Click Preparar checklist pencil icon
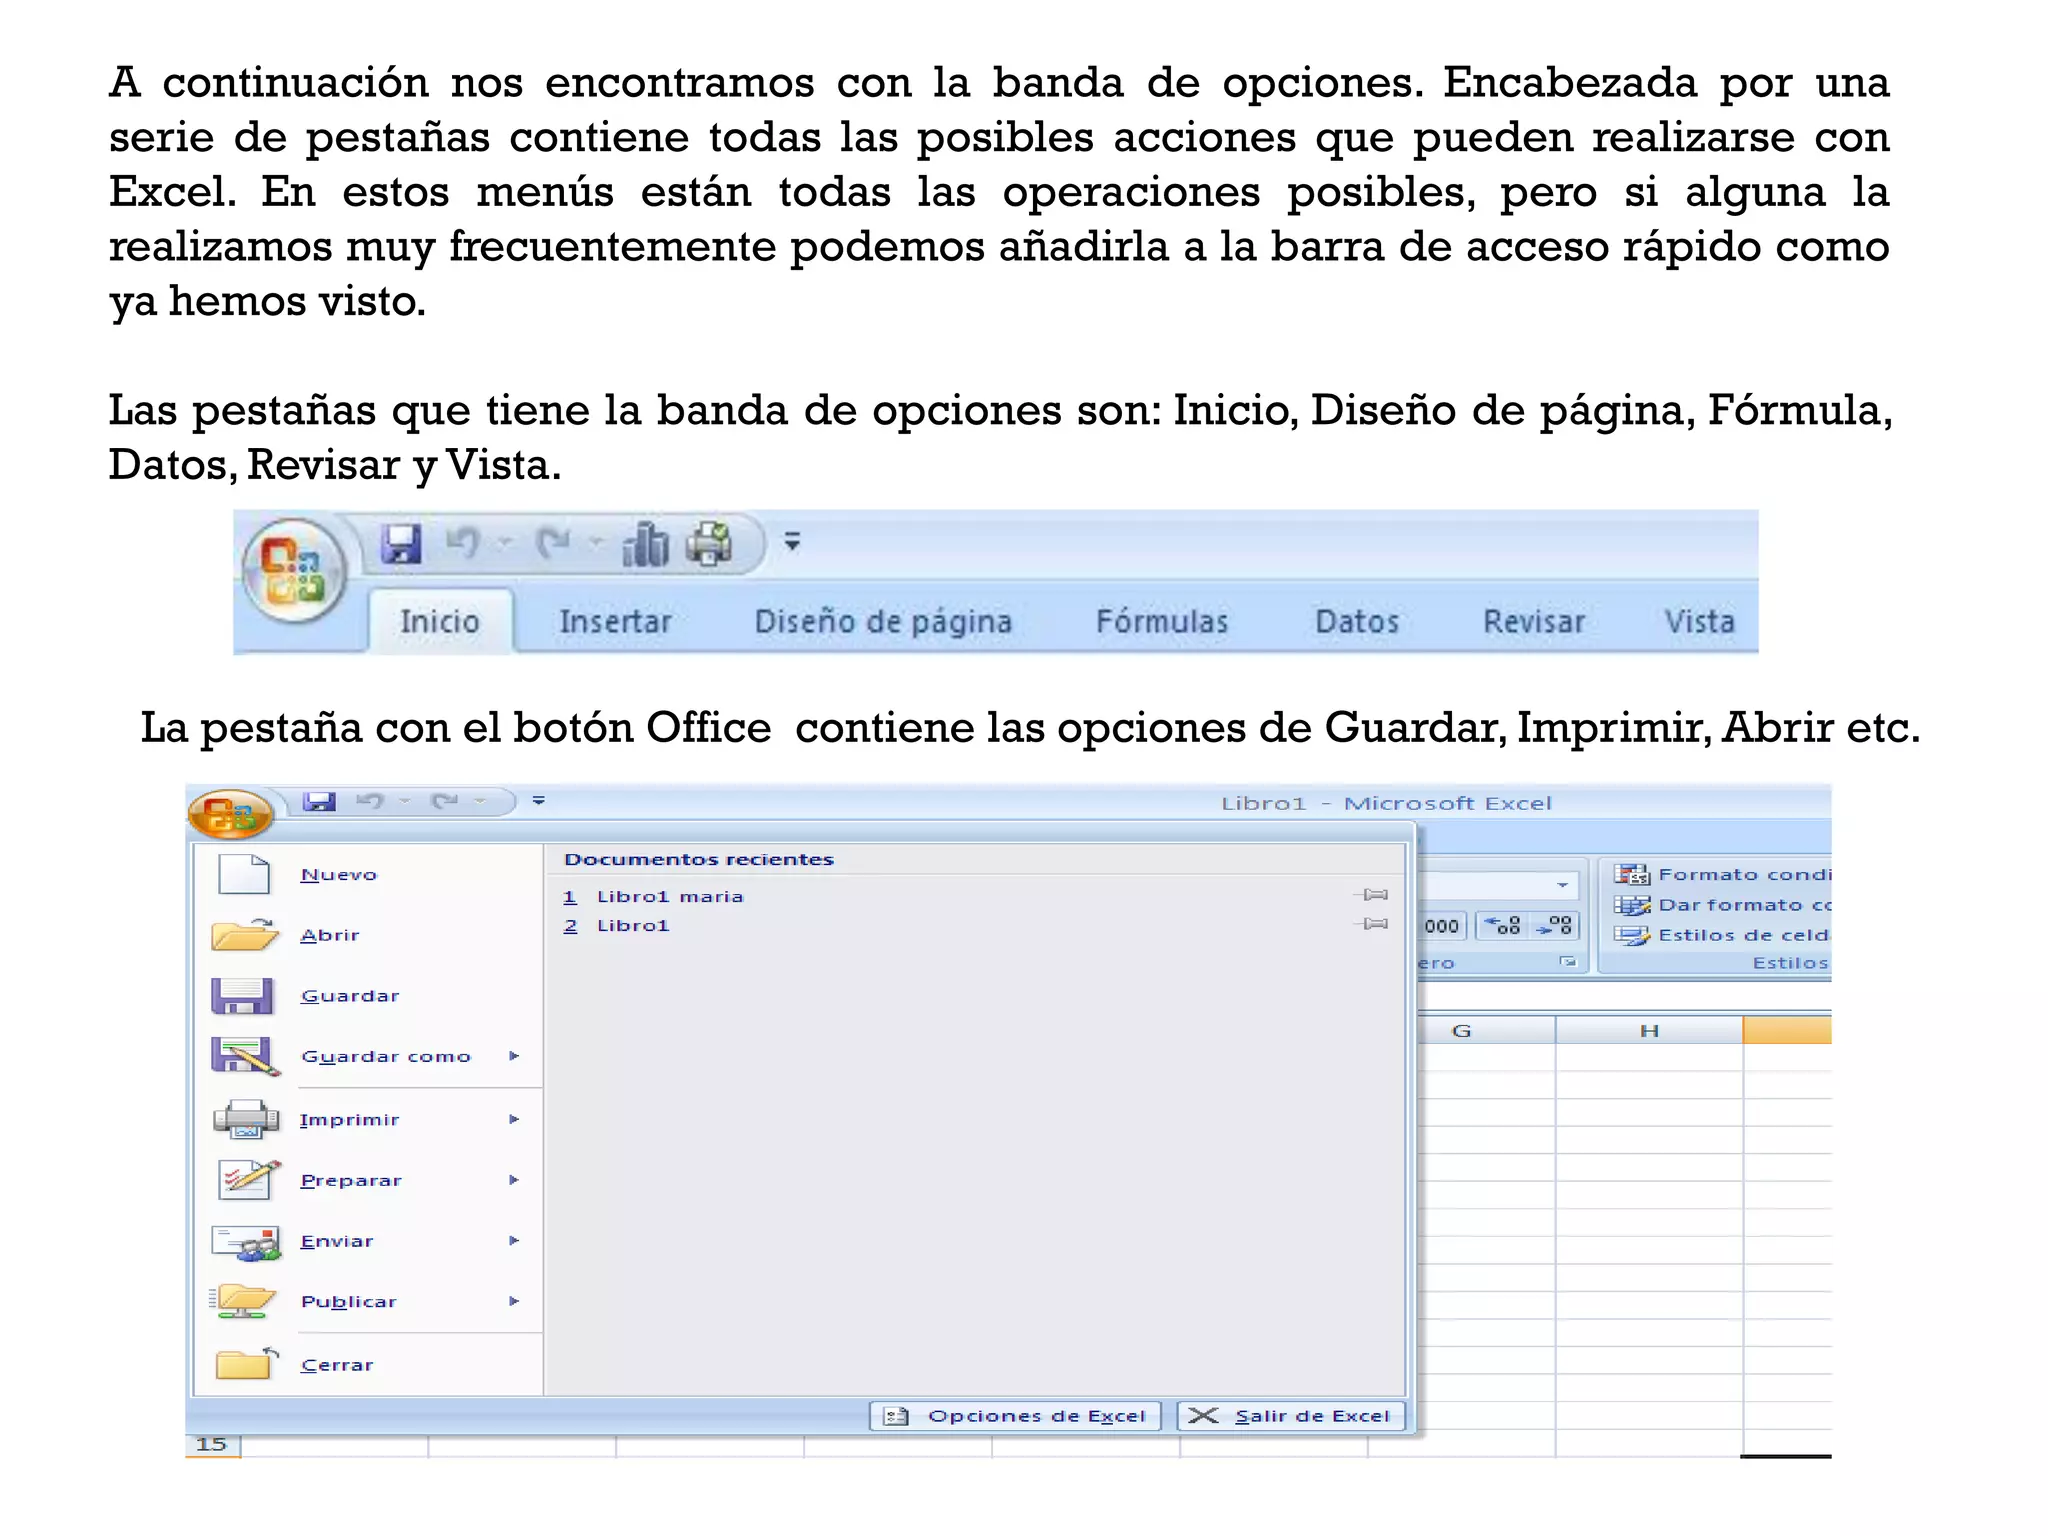The image size is (2048, 1536). click(x=249, y=1179)
